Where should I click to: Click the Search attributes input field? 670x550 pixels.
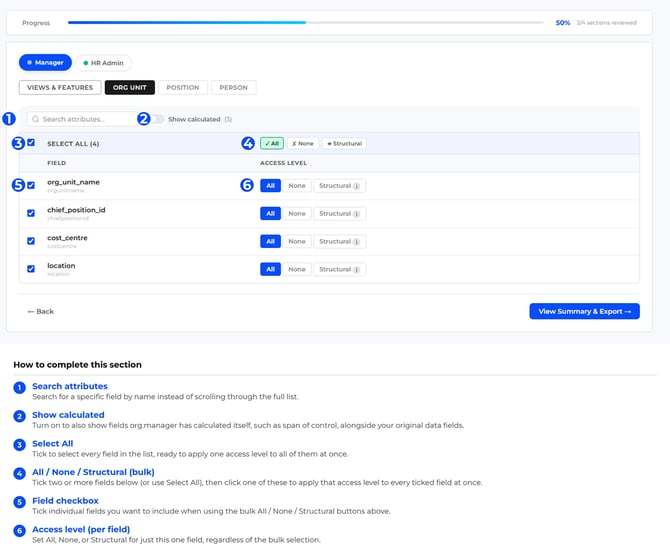(x=82, y=119)
